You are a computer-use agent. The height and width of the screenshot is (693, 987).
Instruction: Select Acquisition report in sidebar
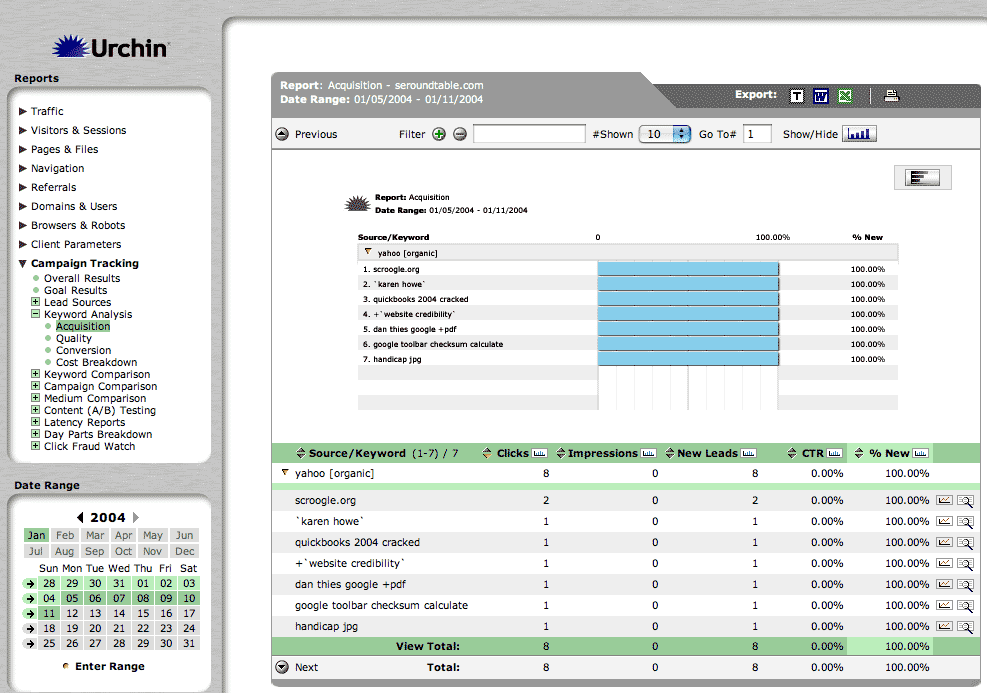(x=82, y=326)
